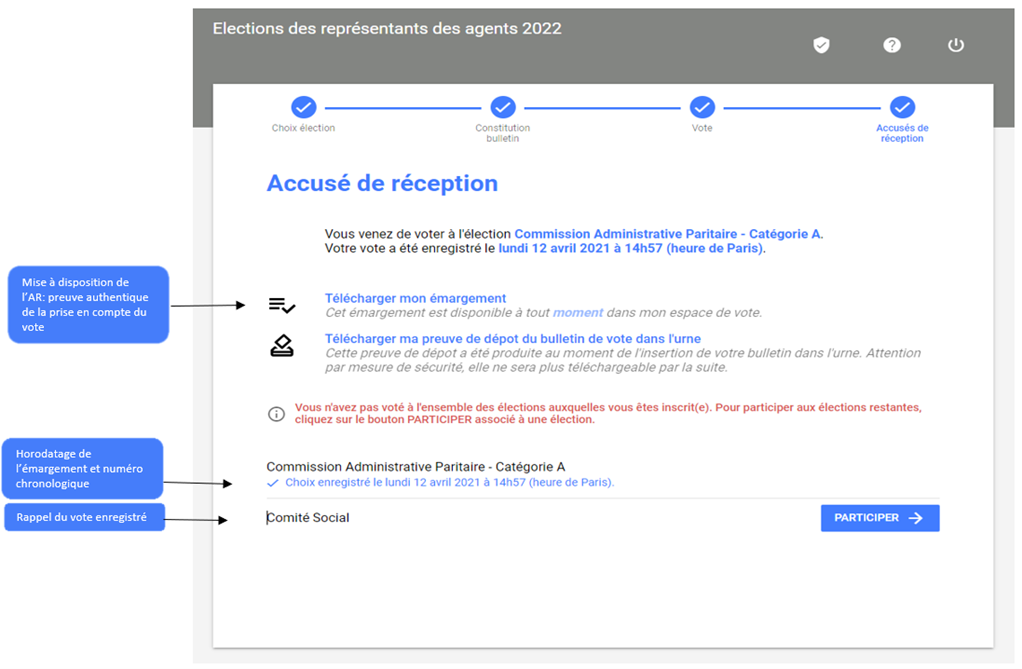Open help via question mark icon

point(892,45)
